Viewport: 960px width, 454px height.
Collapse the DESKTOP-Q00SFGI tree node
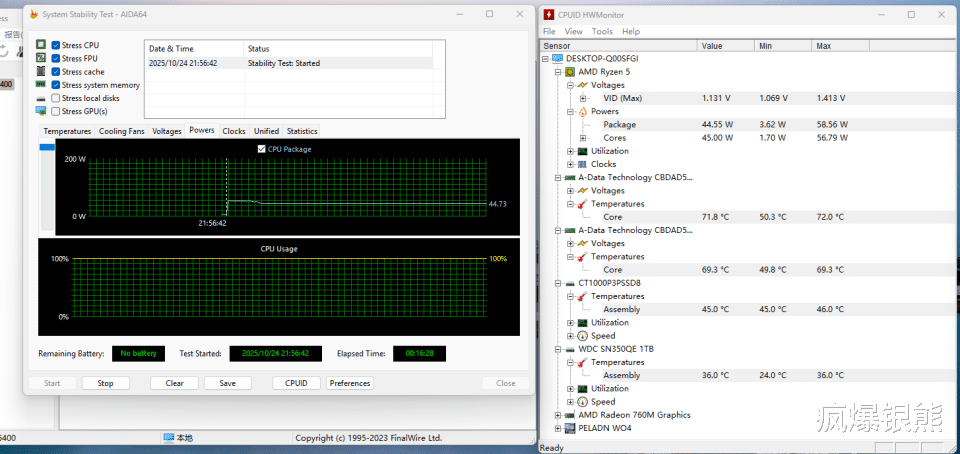coord(546,59)
